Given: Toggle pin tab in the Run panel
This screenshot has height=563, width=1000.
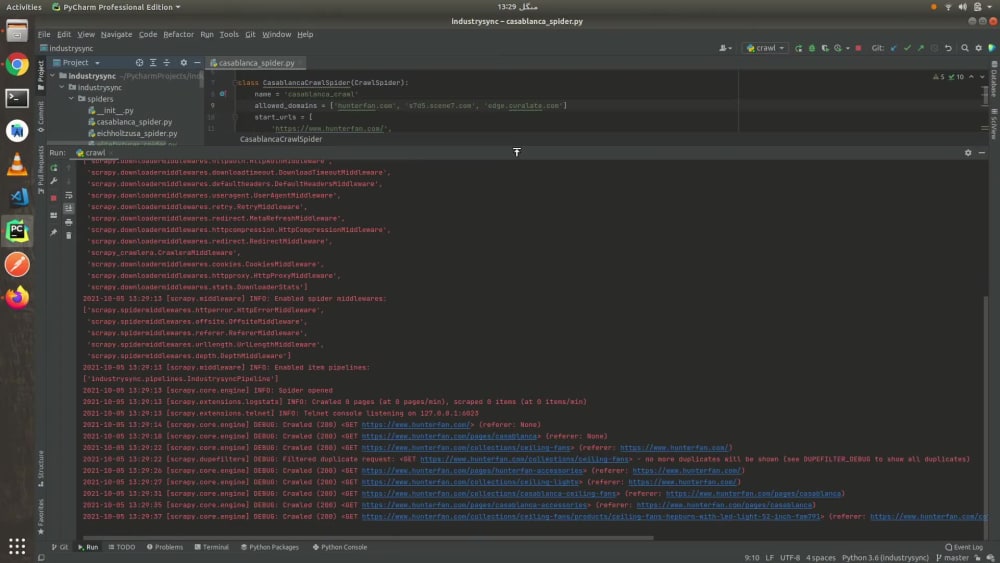Looking at the screenshot, I should [54, 233].
